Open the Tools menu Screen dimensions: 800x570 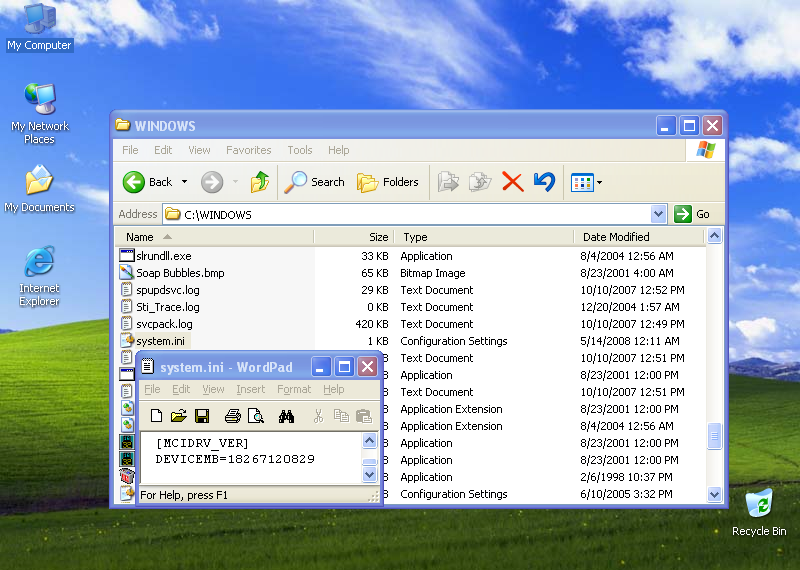point(299,150)
